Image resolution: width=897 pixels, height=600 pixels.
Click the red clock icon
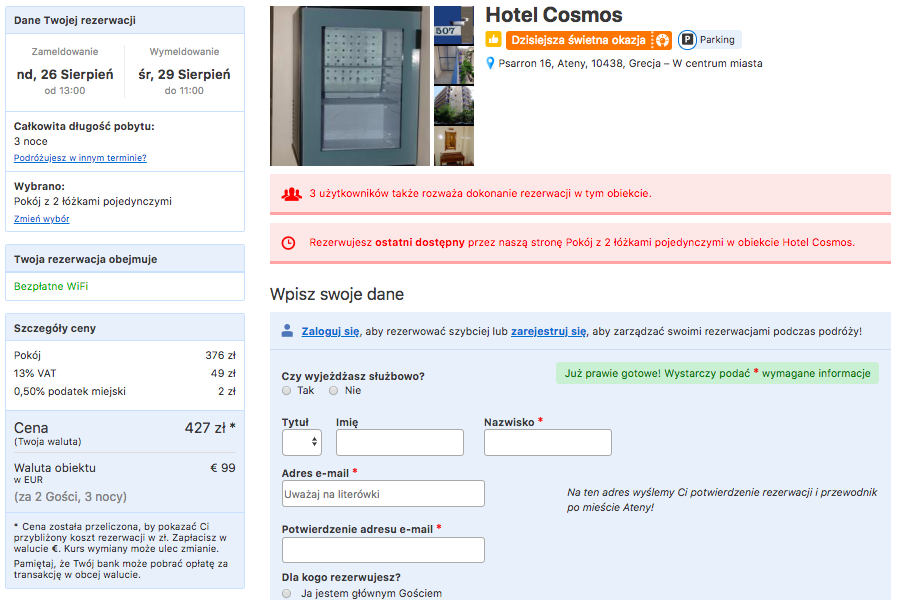[289, 243]
